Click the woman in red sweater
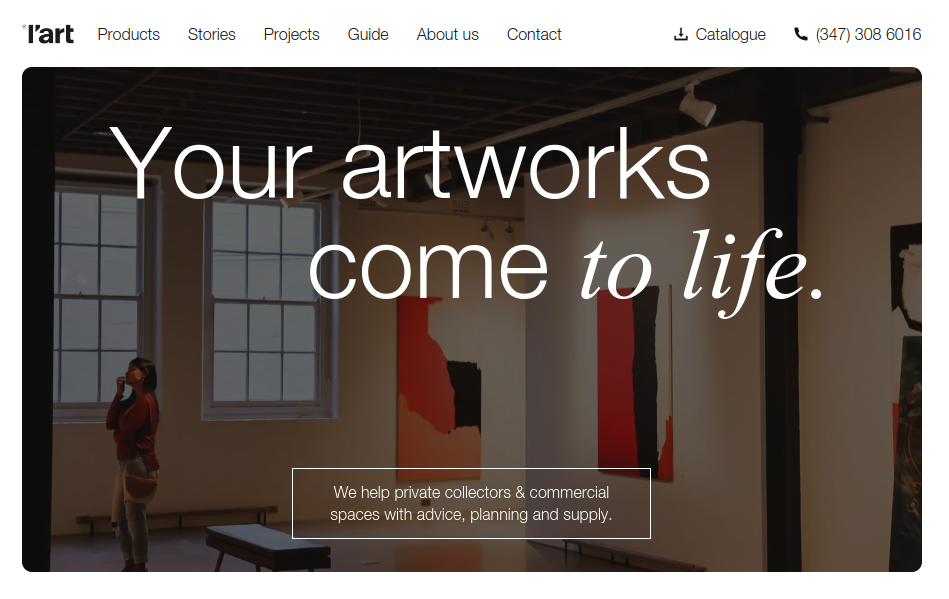Image resolution: width=949 pixels, height=599 pixels. tap(134, 465)
